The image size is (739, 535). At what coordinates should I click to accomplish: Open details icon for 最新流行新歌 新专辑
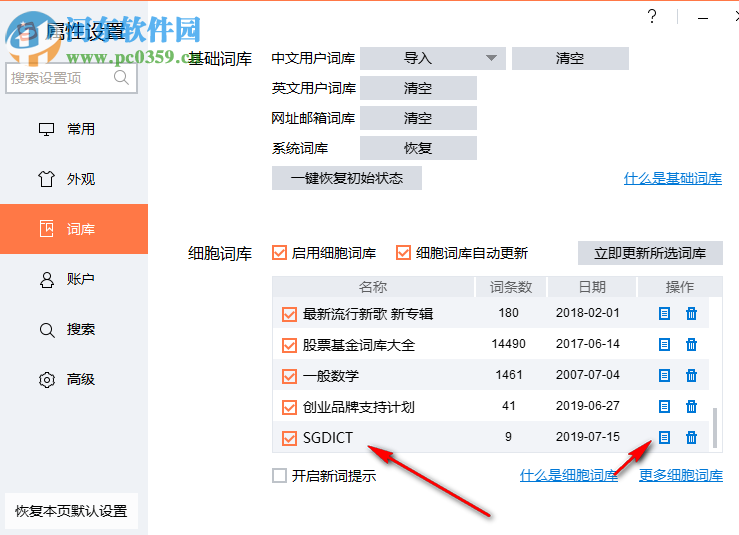point(664,313)
